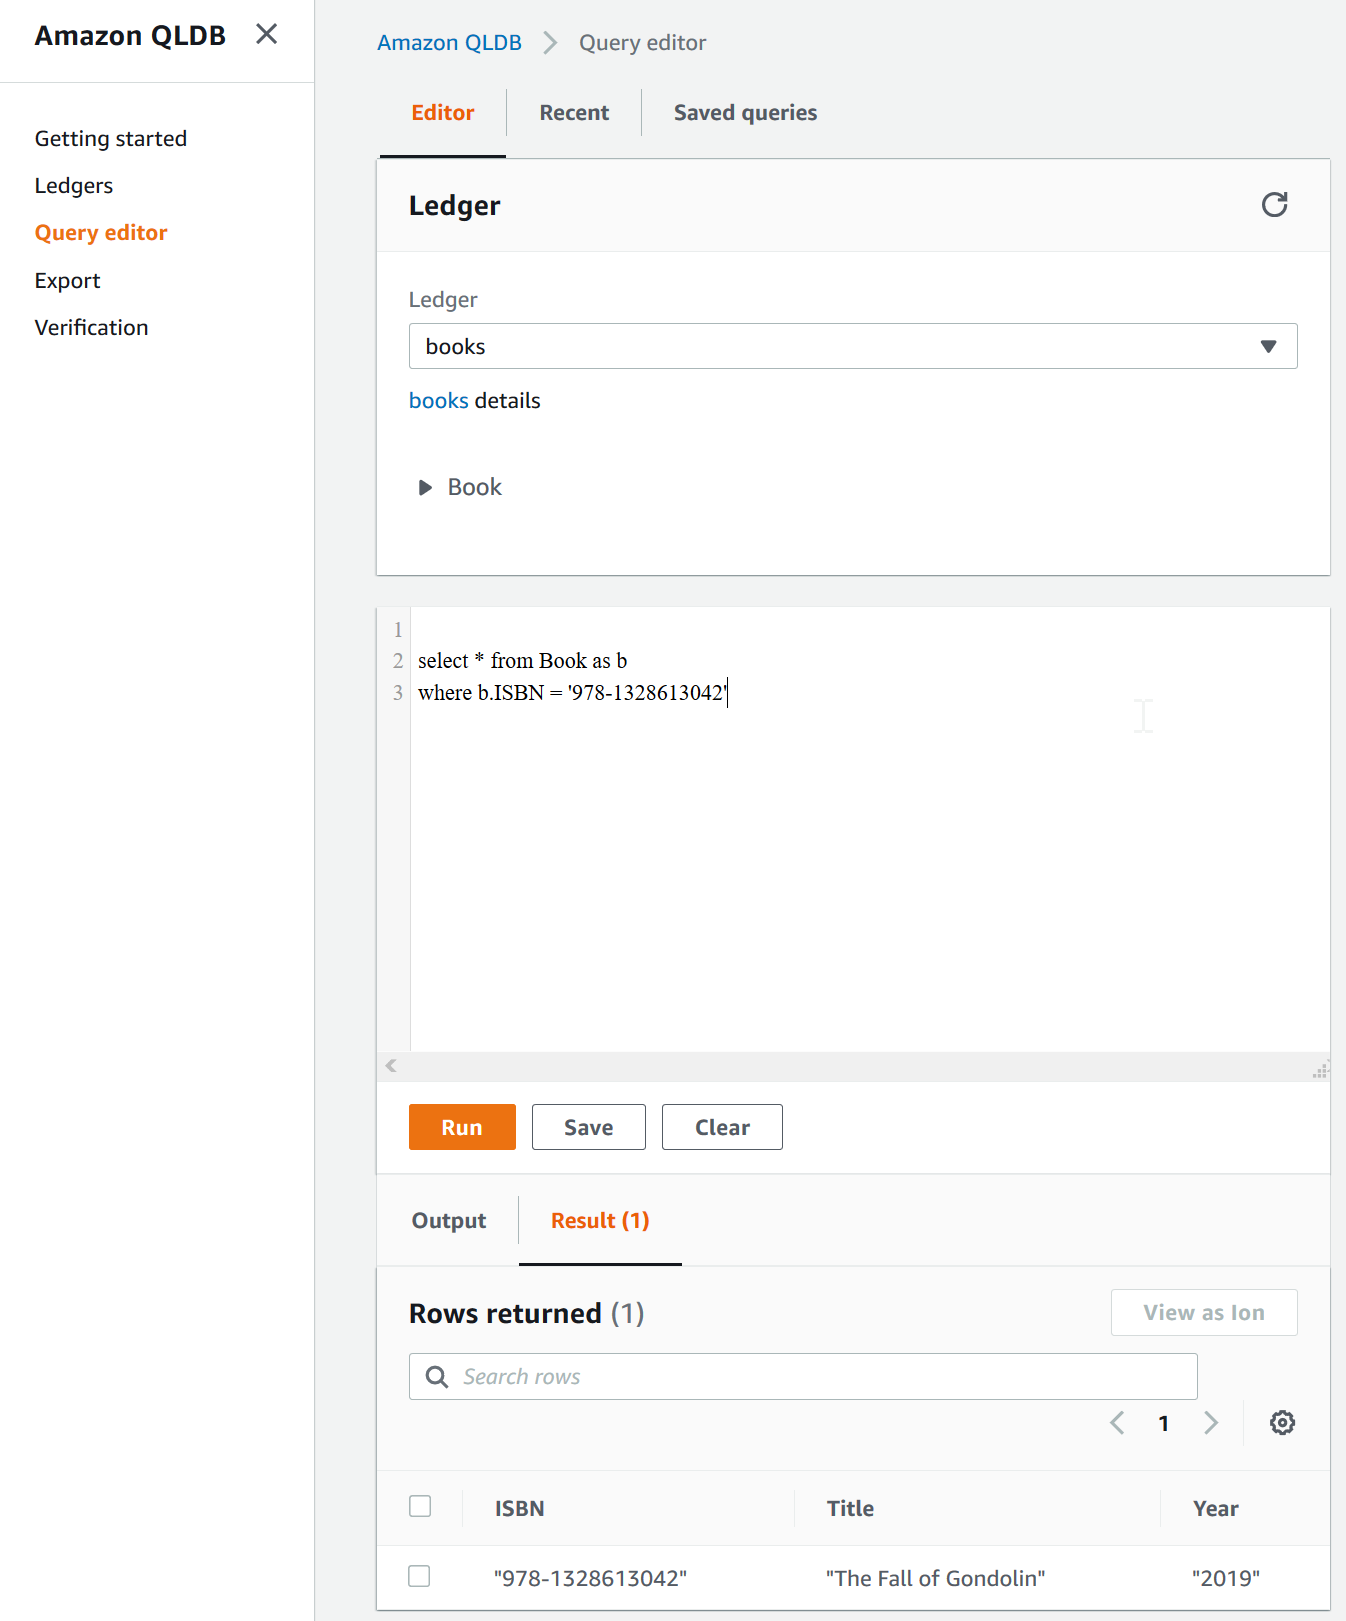This screenshot has width=1346, height=1621.
Task: Go to Export in sidebar
Action: (68, 281)
